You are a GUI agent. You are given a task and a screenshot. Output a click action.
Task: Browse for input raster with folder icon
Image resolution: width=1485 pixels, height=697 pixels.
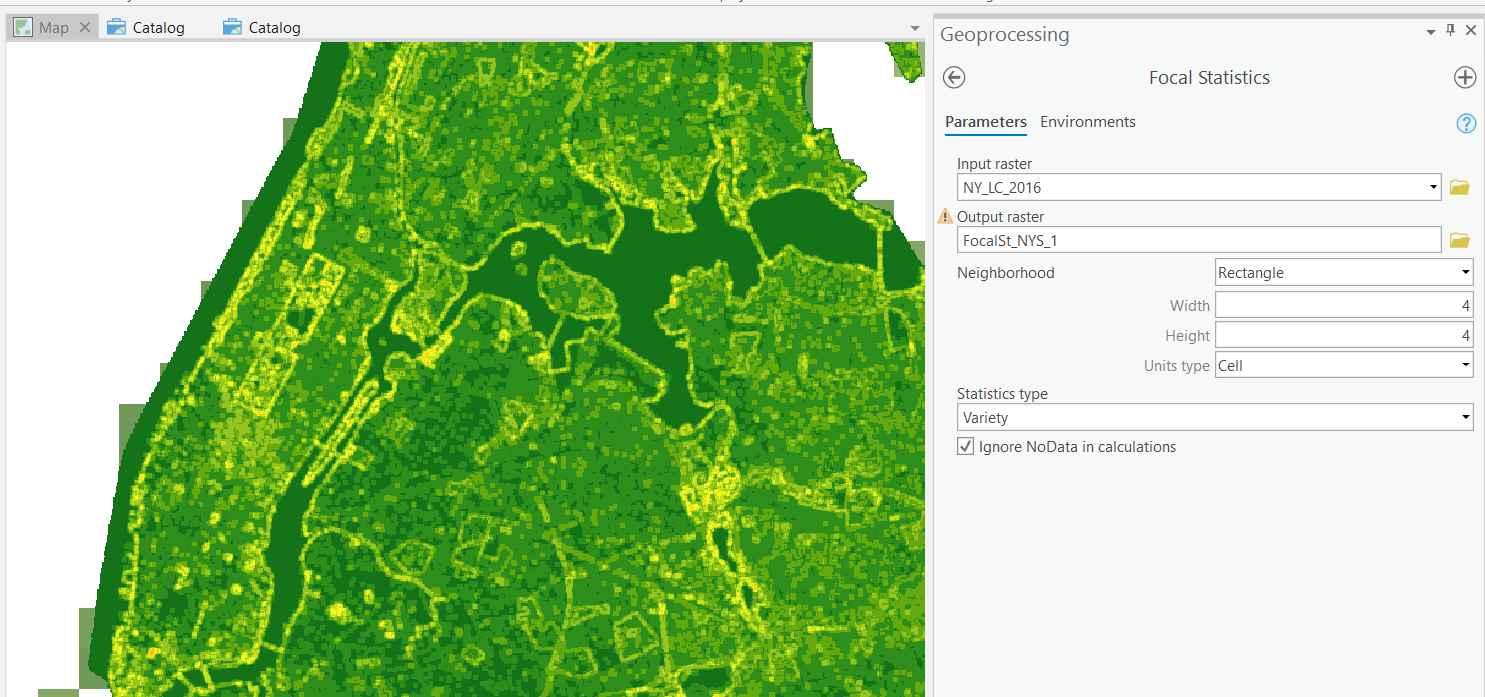point(1460,187)
